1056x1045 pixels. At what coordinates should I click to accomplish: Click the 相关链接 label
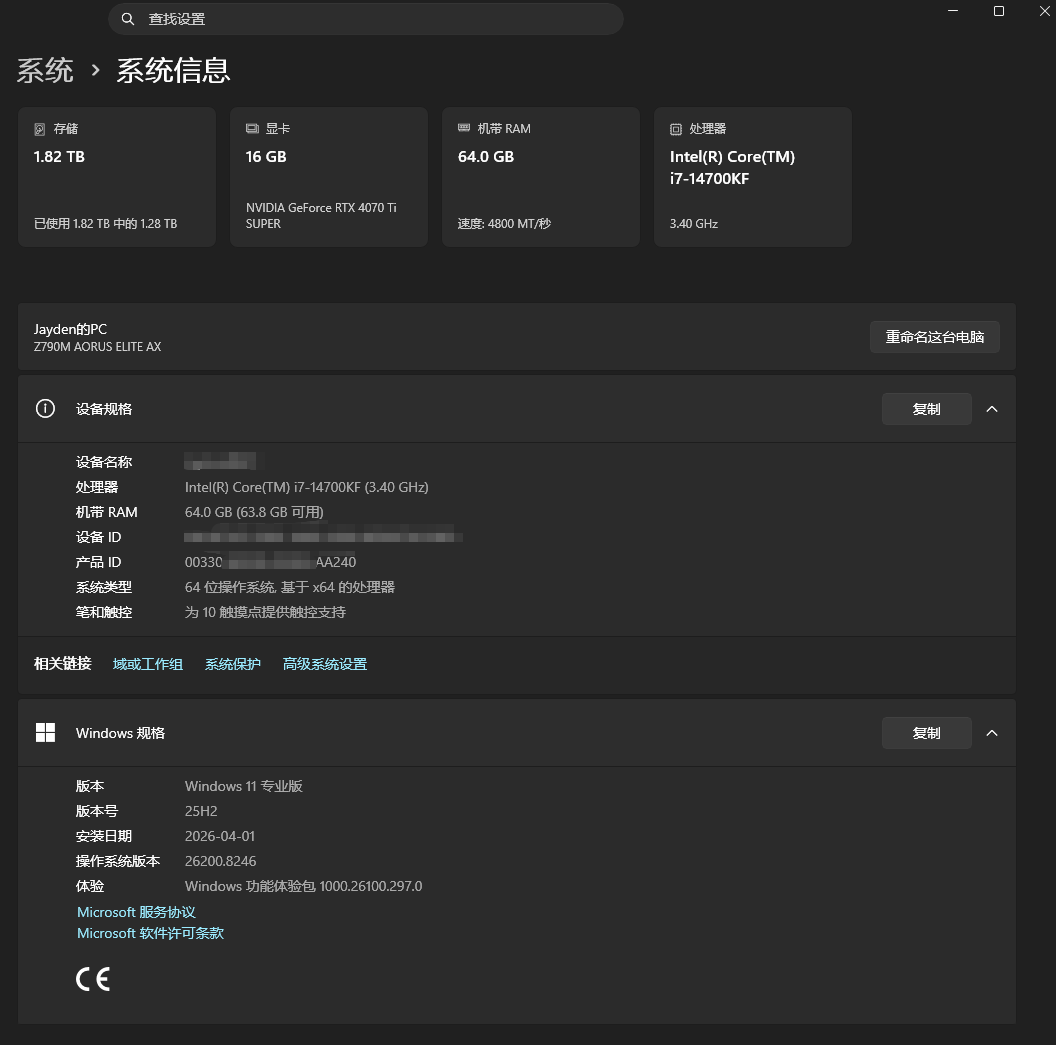tap(63, 664)
